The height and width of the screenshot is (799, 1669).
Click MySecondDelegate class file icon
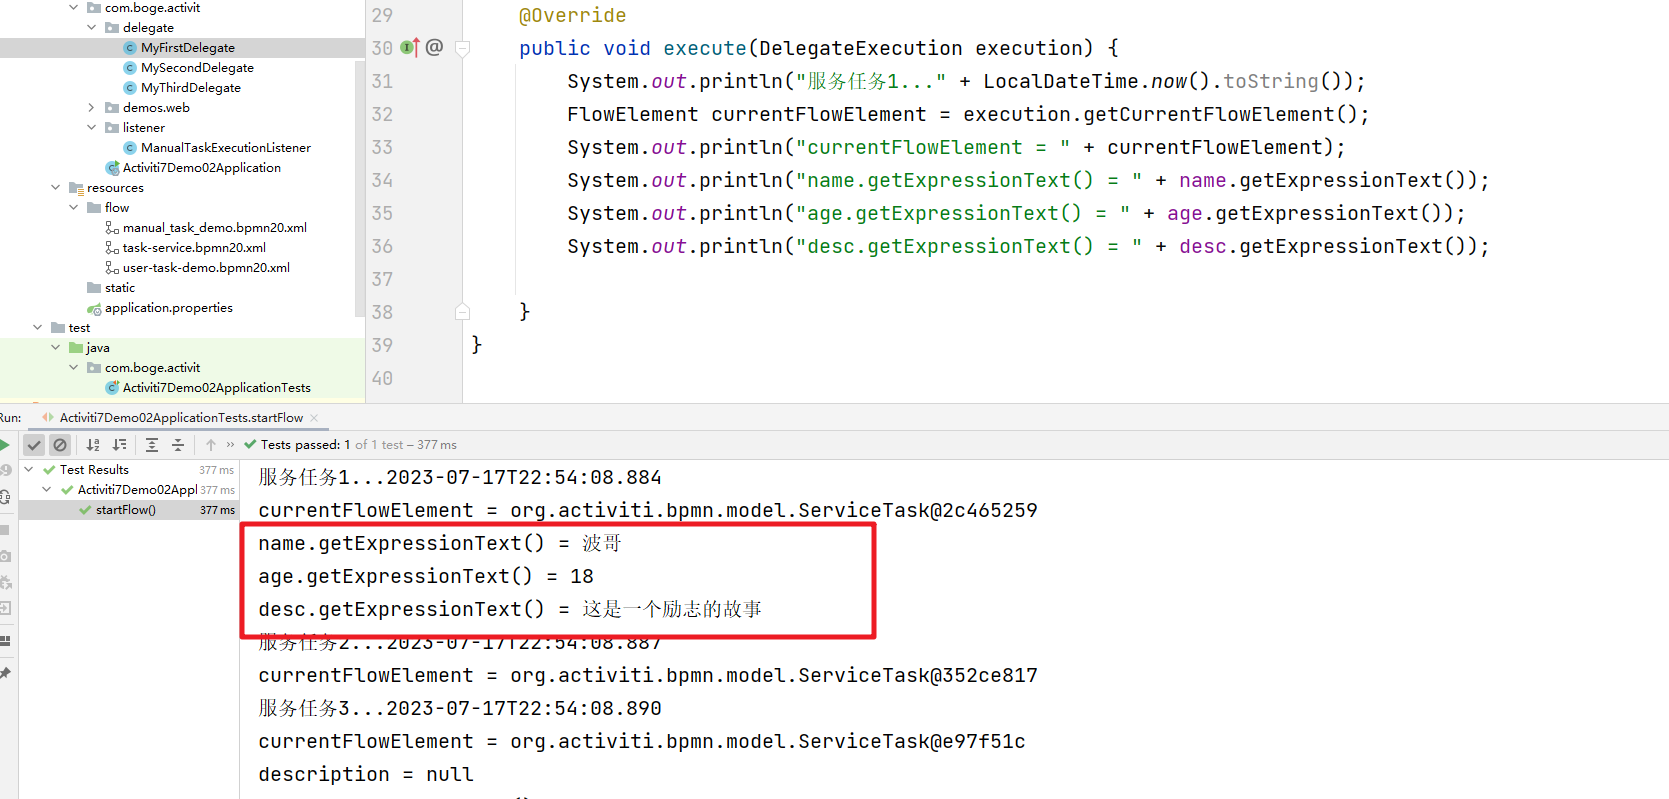point(130,68)
